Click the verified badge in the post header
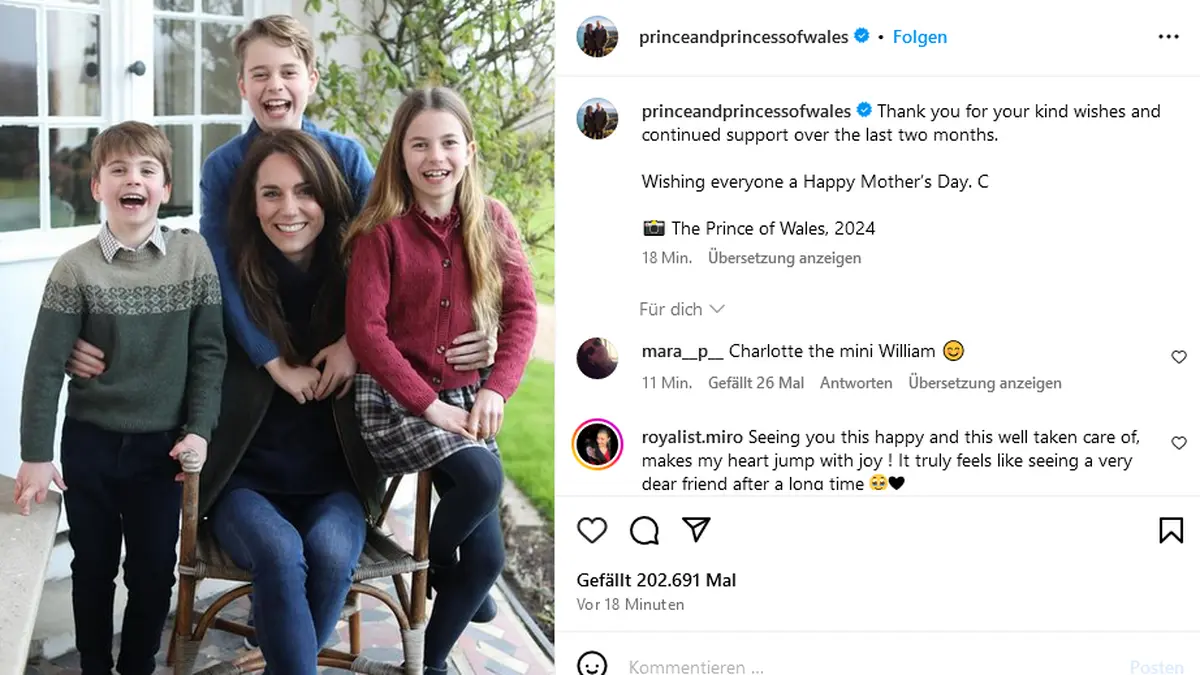1200x675 pixels. point(862,37)
